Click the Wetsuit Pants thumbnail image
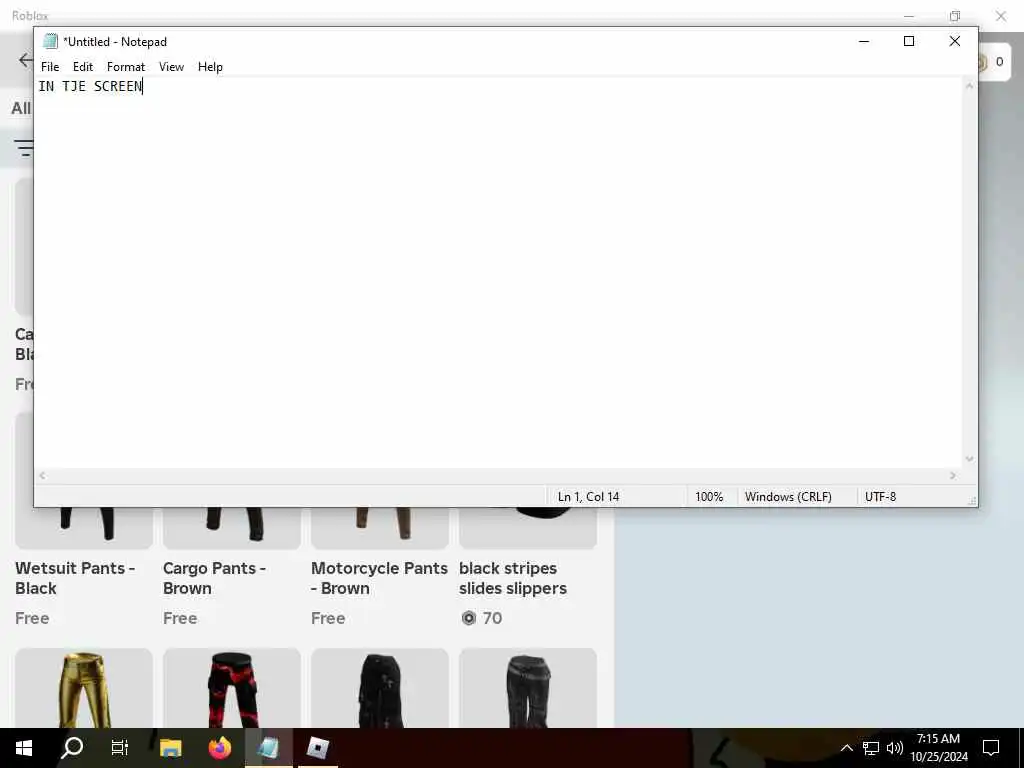 tap(84, 528)
